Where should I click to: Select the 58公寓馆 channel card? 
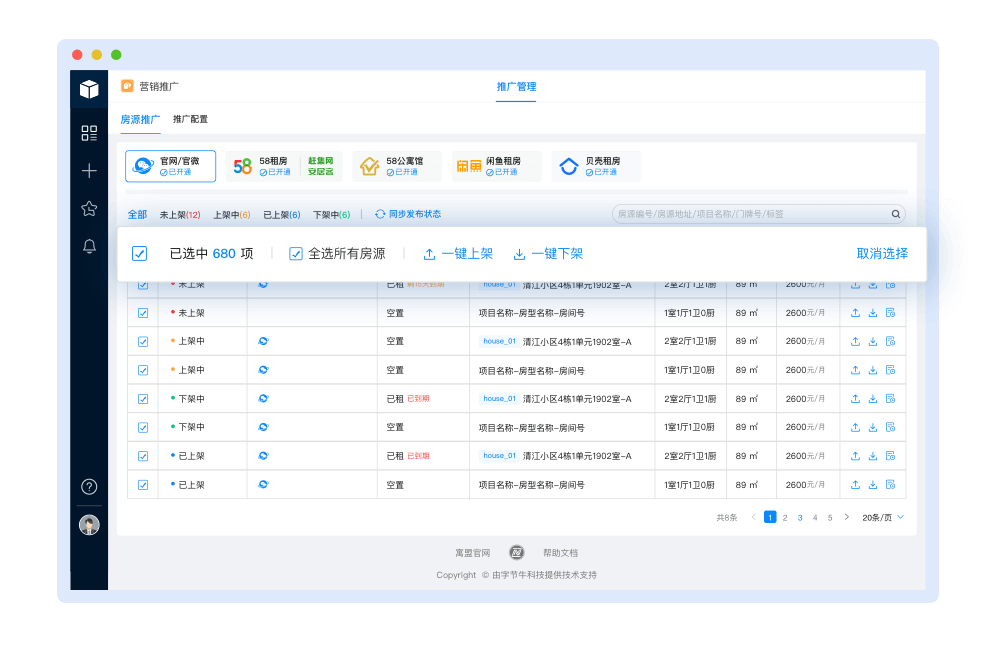[397, 166]
